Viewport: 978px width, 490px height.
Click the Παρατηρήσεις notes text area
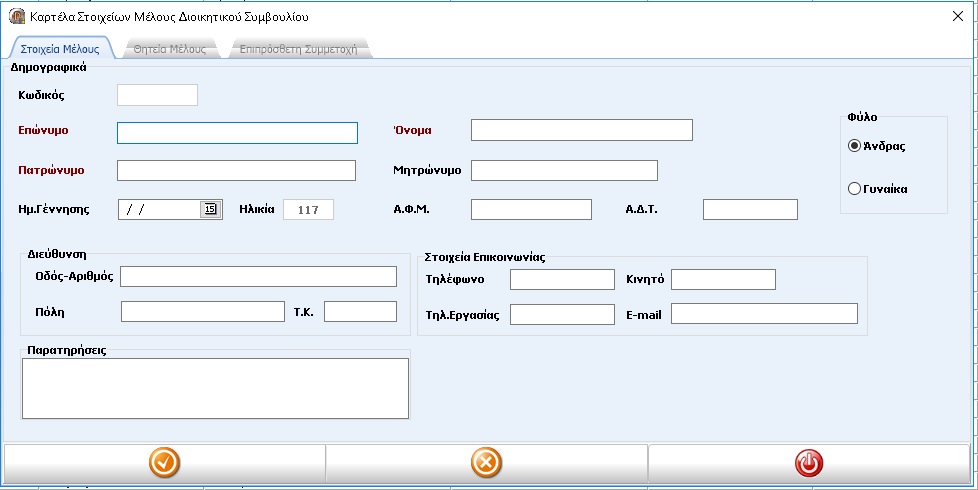[x=215, y=388]
